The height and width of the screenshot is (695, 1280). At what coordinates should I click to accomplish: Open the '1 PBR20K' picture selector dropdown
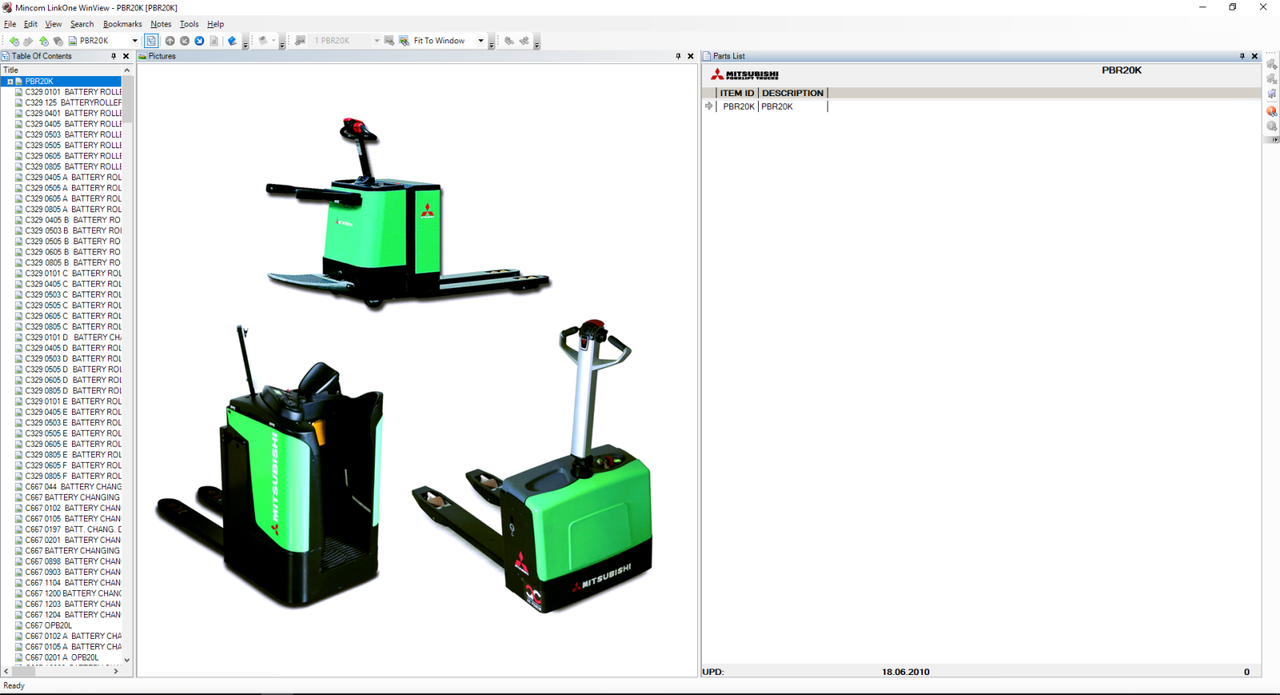pyautogui.click(x=376, y=41)
